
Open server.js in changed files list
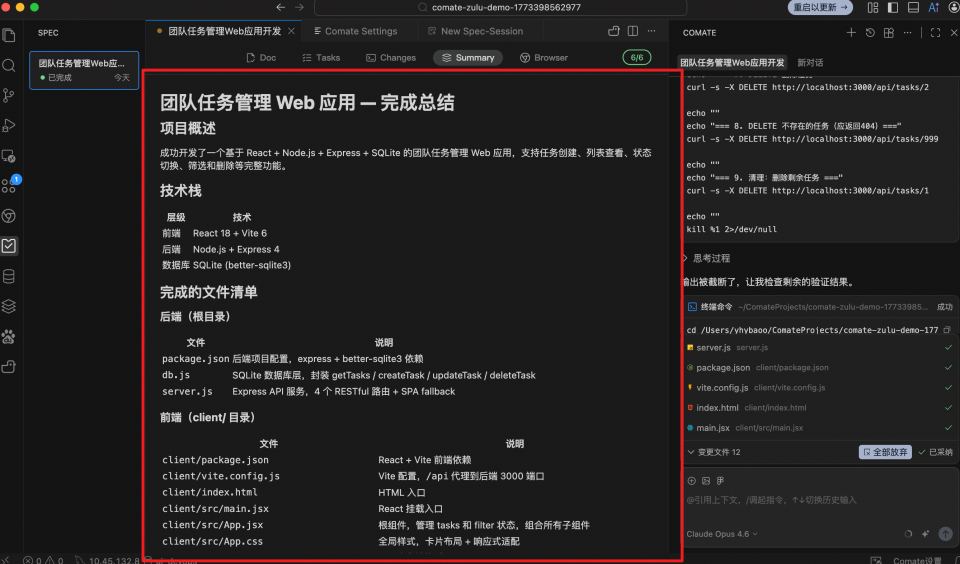pos(819,347)
